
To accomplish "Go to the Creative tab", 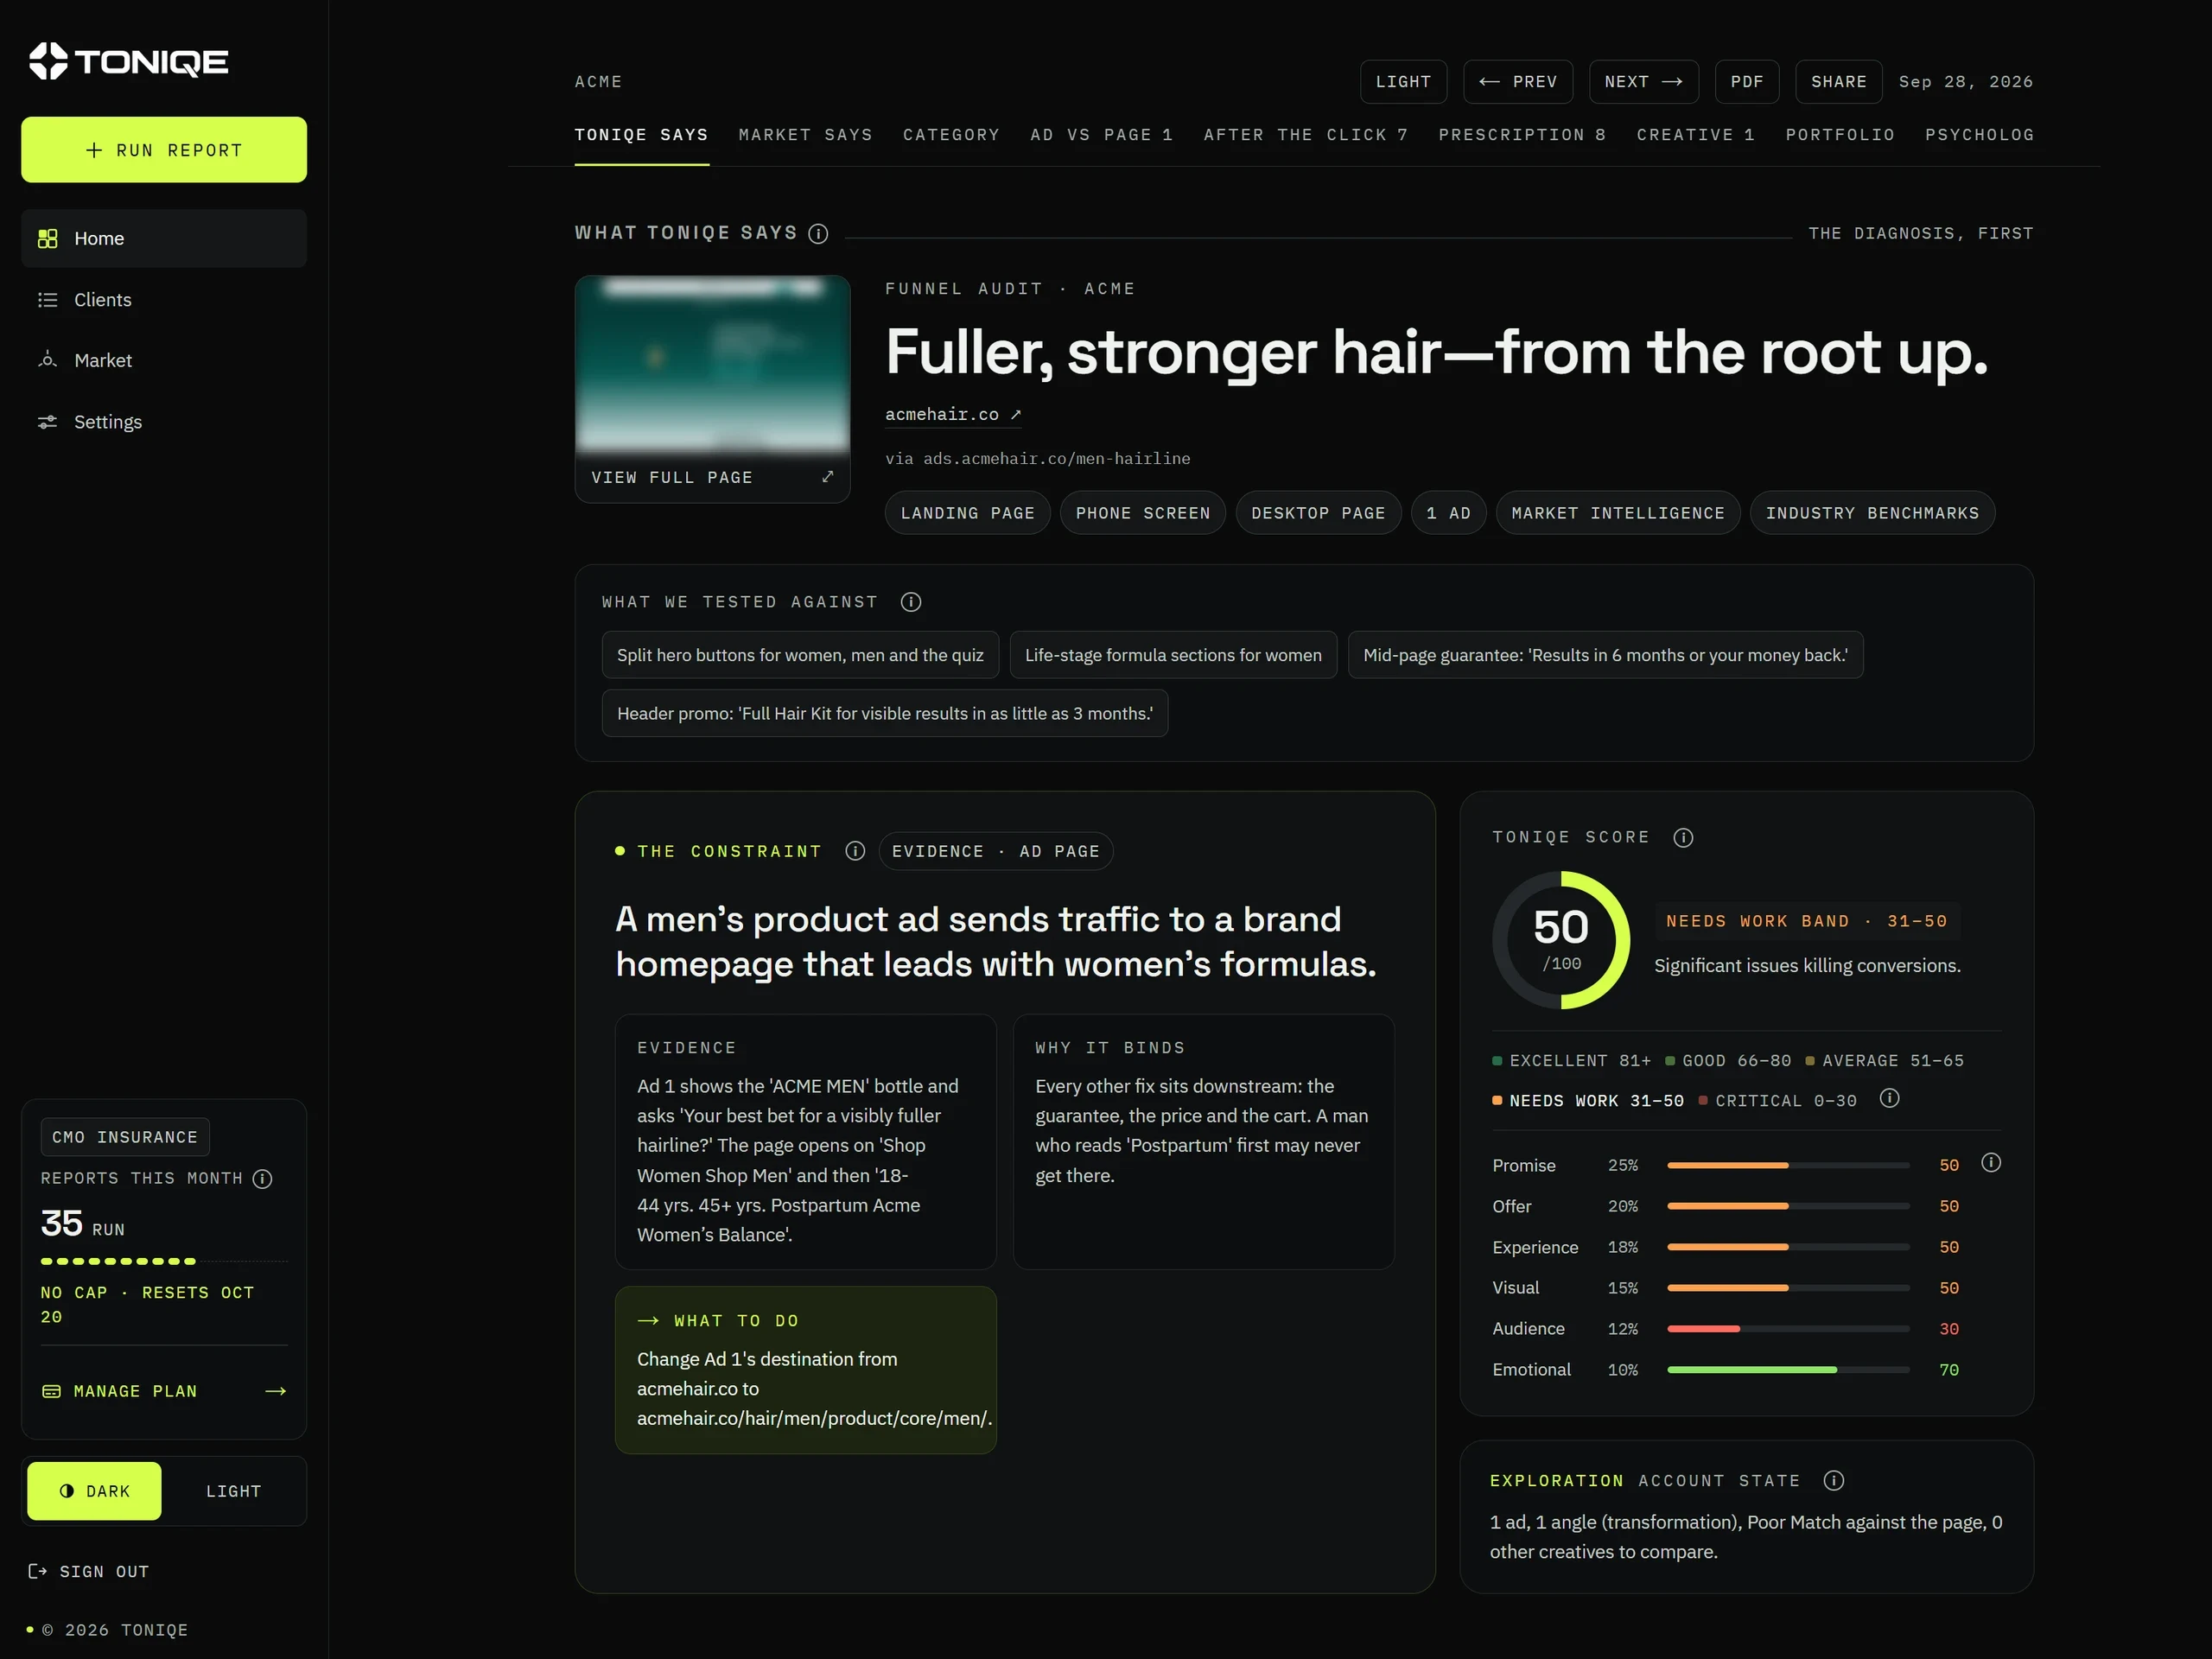I will [x=1696, y=135].
